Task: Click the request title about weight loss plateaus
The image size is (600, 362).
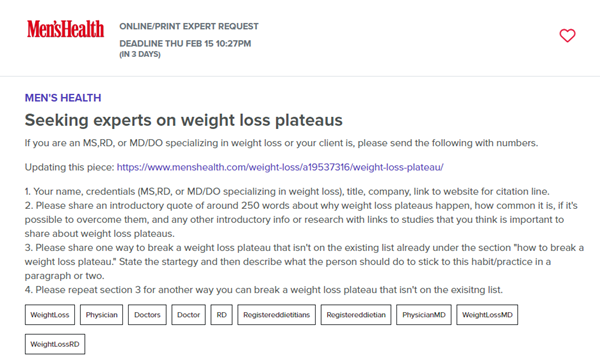Action: (184, 120)
